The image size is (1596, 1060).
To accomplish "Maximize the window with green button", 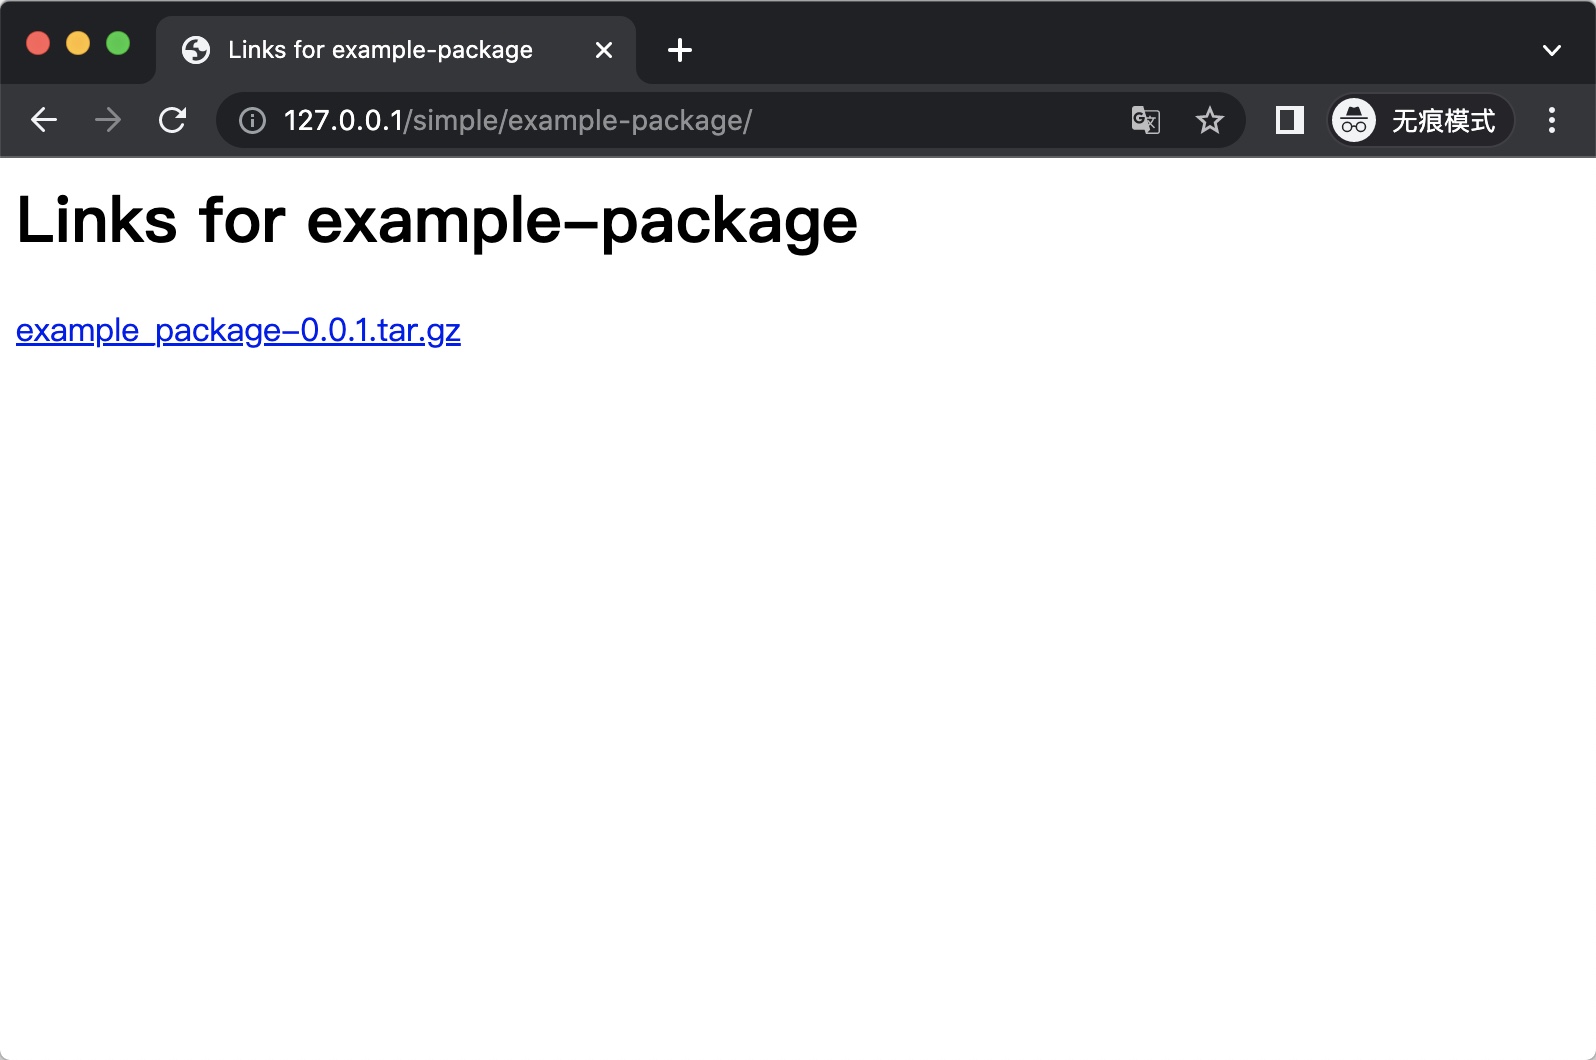I will [118, 43].
